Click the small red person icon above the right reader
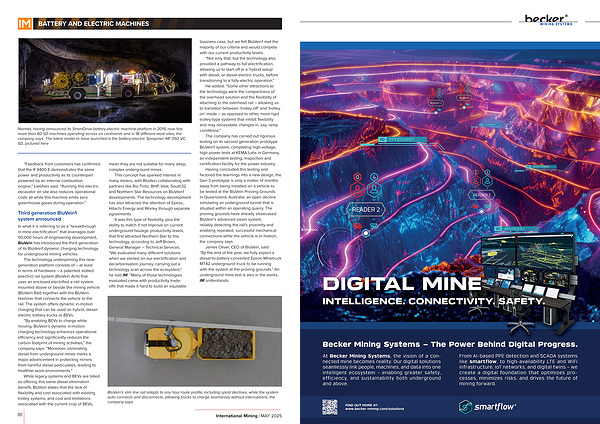 pos(476,181)
